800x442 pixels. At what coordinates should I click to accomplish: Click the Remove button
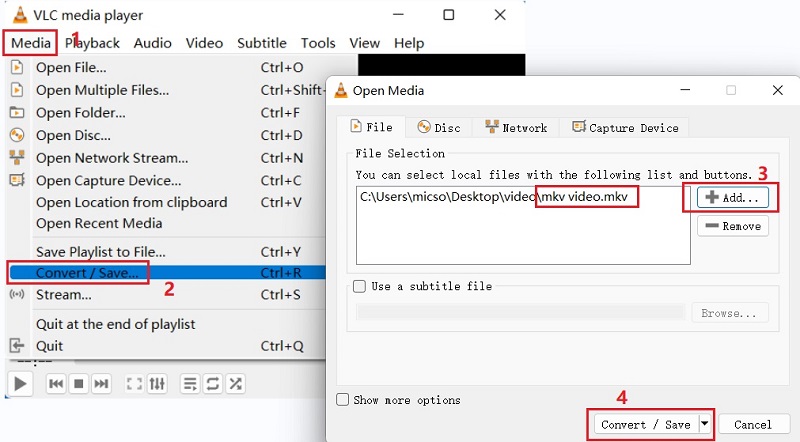733,226
